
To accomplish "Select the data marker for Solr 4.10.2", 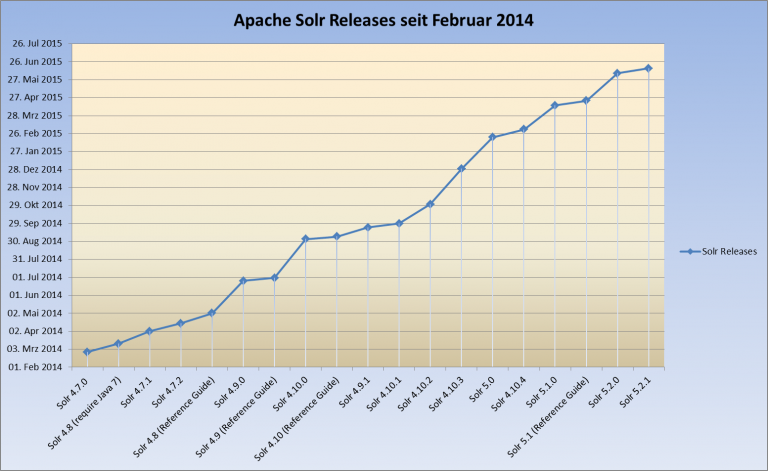I will pyautogui.click(x=430, y=204).
